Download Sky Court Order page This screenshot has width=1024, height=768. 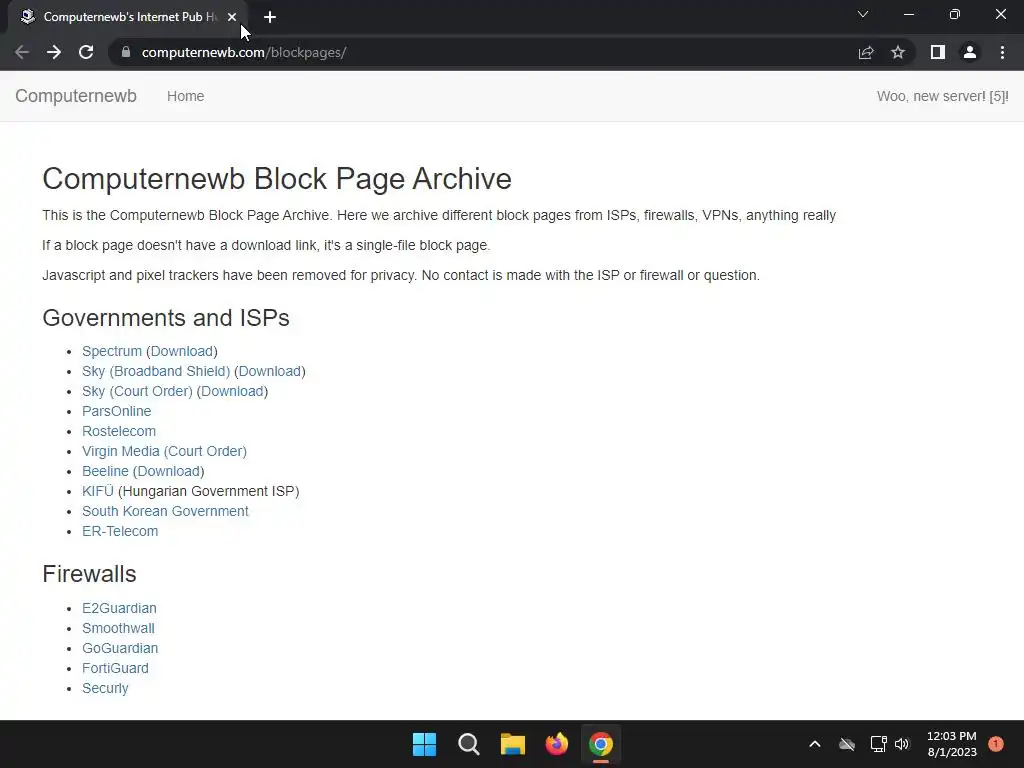(232, 391)
